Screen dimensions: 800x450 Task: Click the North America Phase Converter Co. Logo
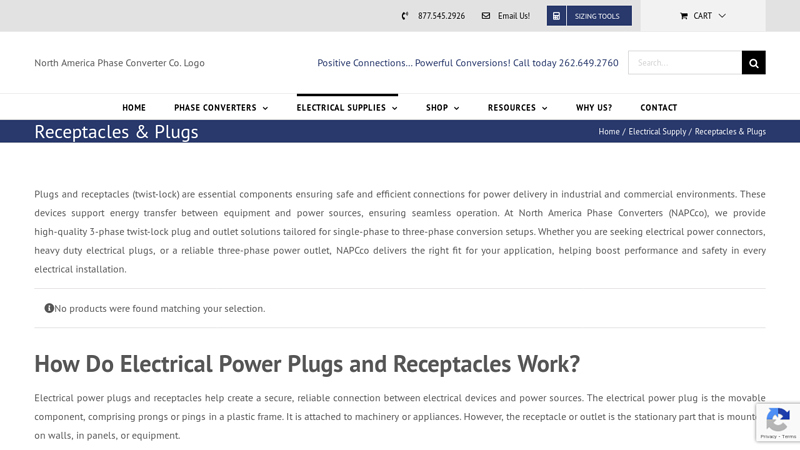pyautogui.click(x=119, y=63)
